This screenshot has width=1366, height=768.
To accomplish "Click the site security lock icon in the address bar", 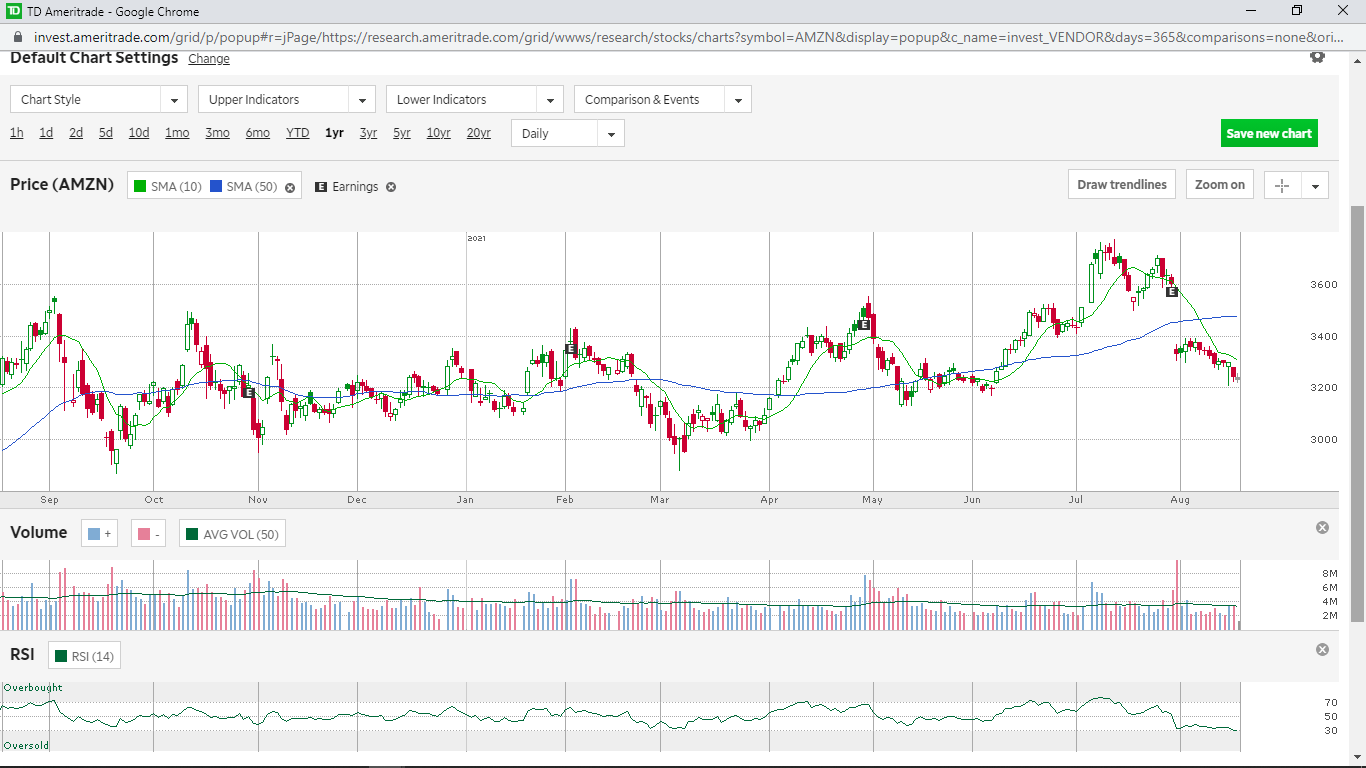I will (18, 37).
